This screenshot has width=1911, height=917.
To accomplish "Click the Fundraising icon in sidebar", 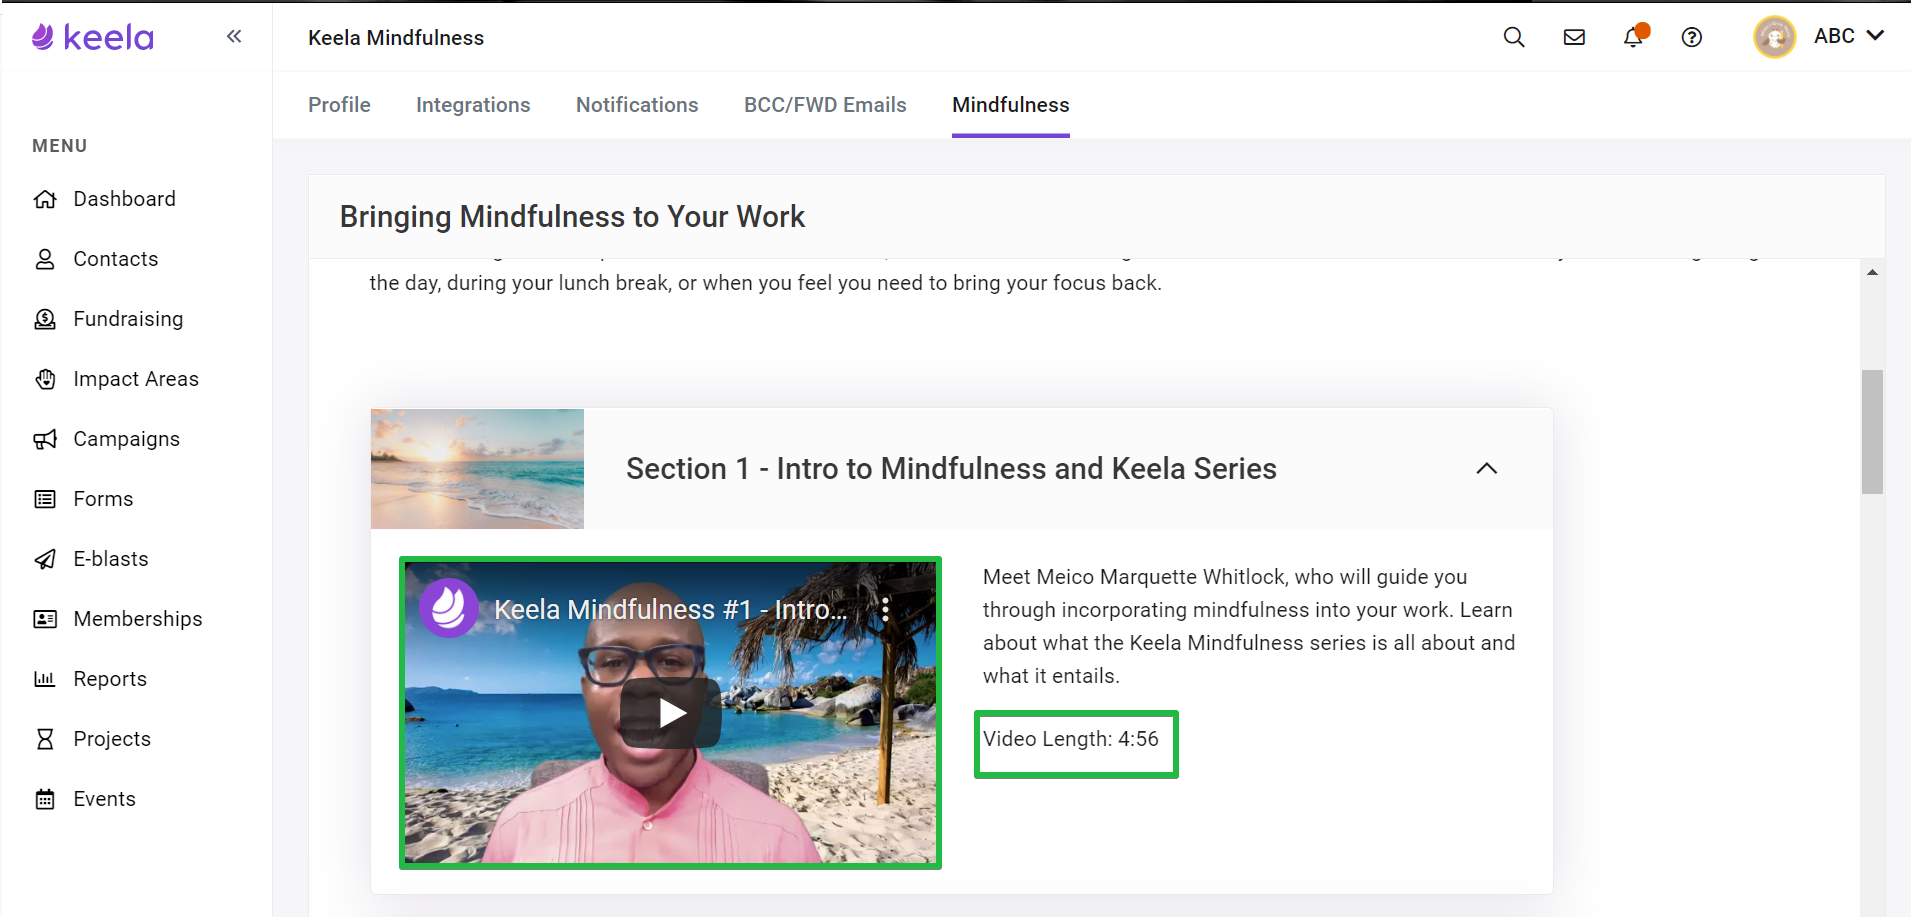I will (45, 319).
